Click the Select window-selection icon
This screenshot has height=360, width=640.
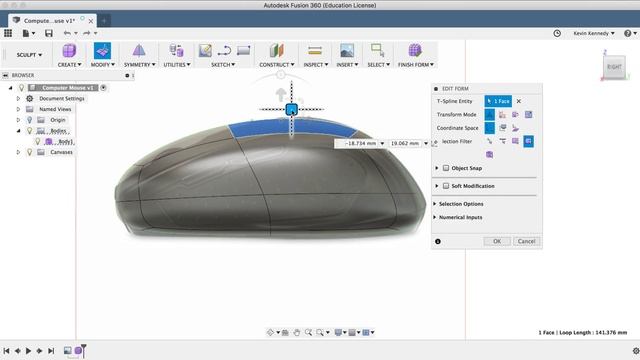pos(377,51)
